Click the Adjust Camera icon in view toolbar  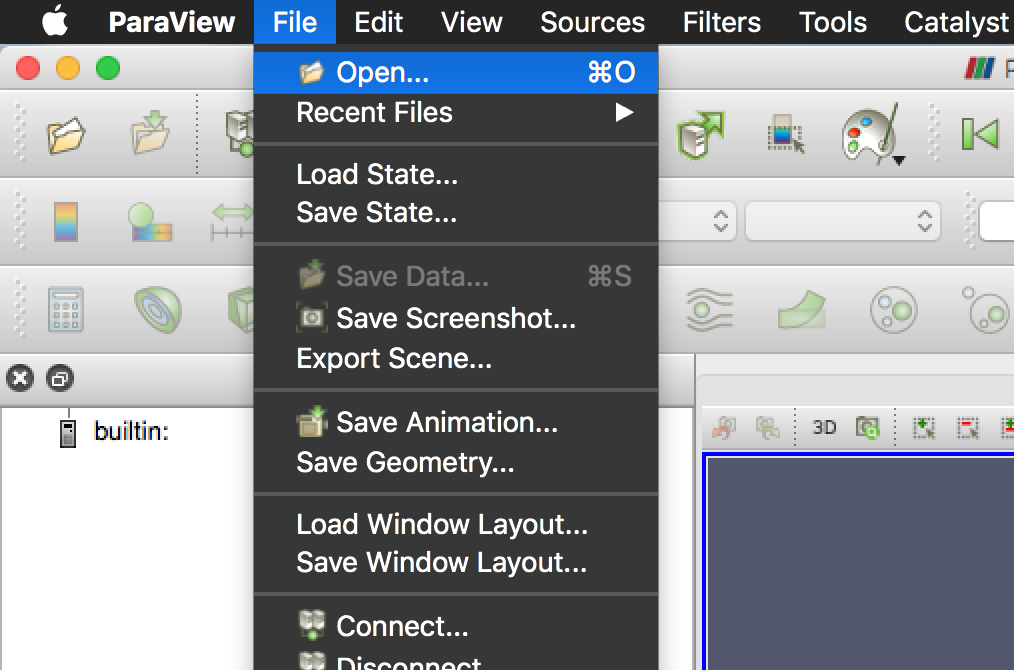click(867, 427)
